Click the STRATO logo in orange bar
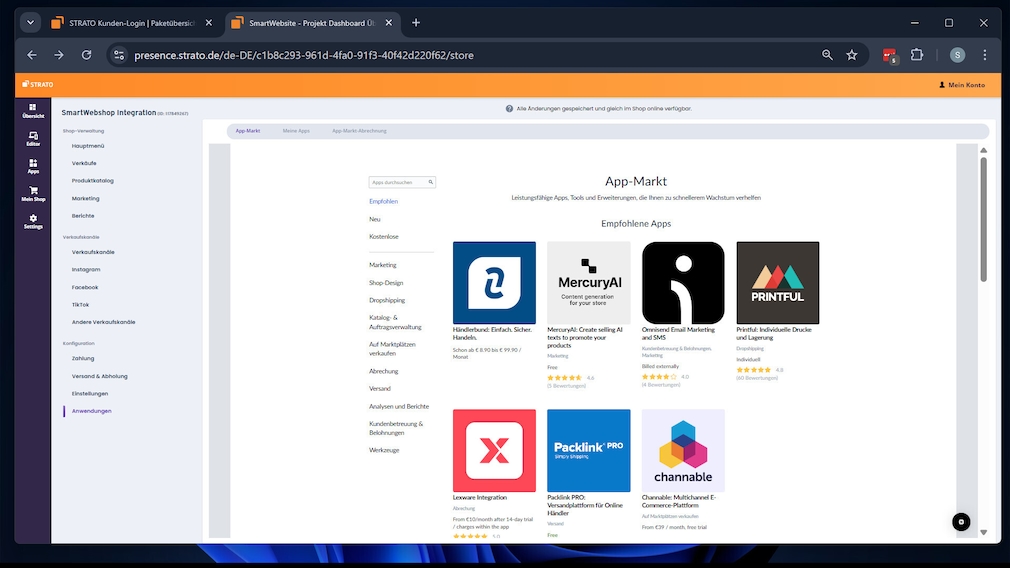 38,84
